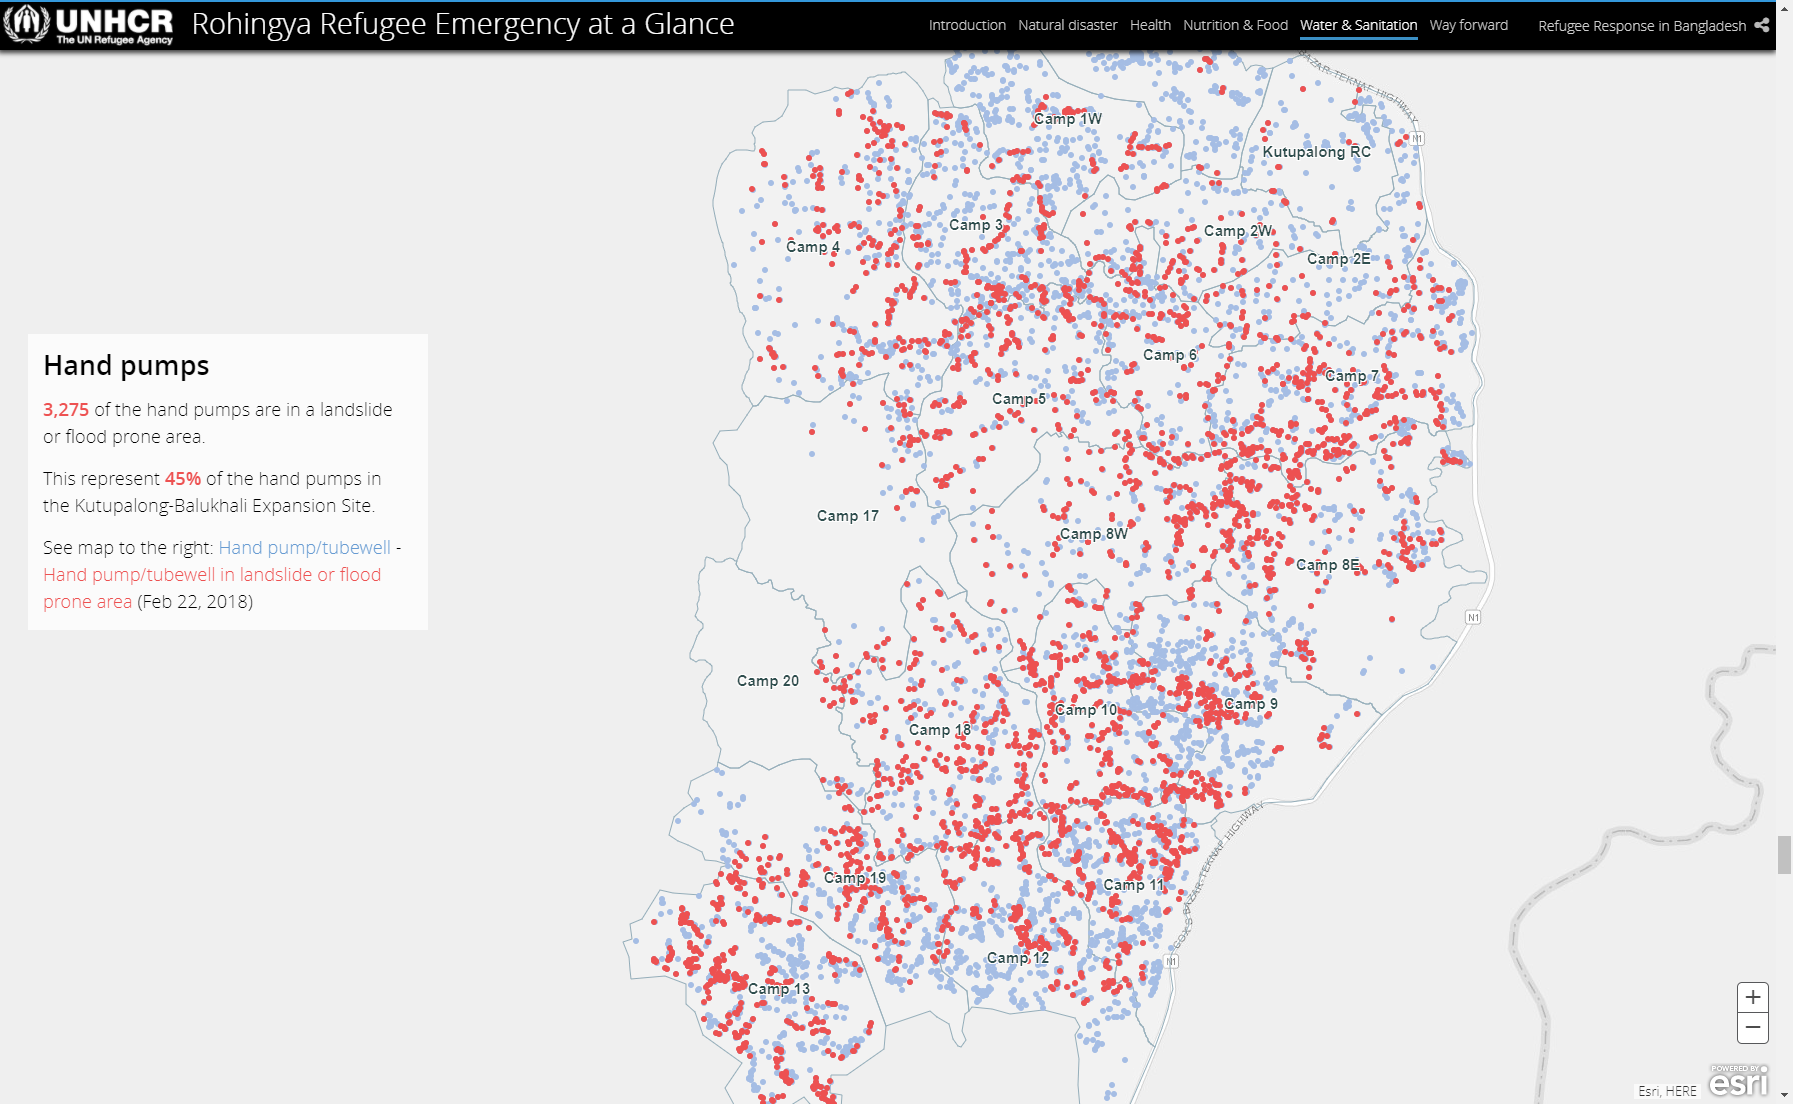This screenshot has height=1104, width=1793.
Task: Click the red landslide or flood prone legend link
Action: 212,588
